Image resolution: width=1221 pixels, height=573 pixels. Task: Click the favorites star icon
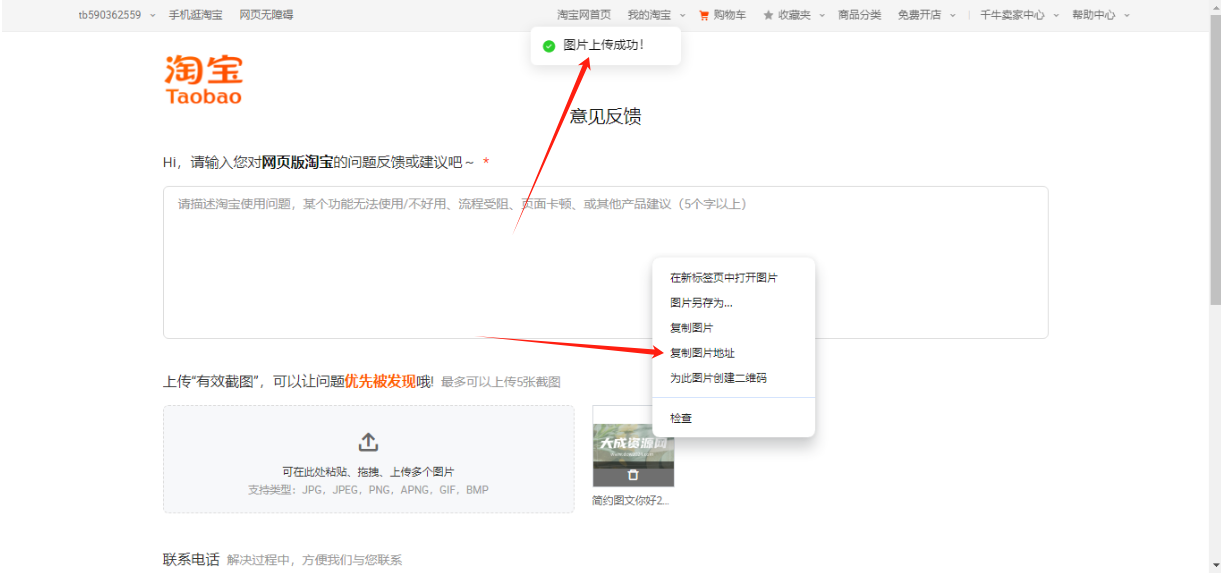tap(768, 15)
